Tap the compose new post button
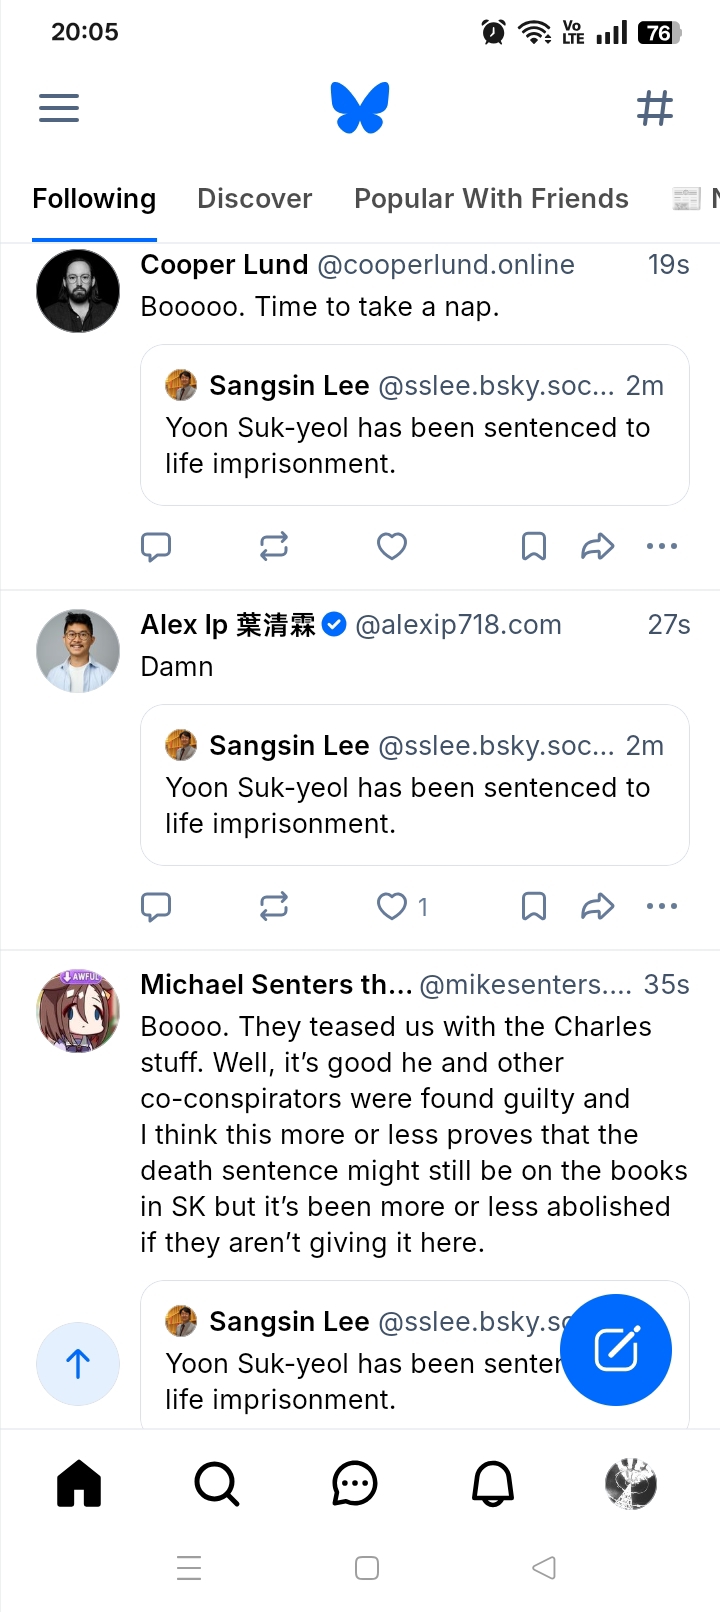Image resolution: width=720 pixels, height=1612 pixels. coord(616,1349)
